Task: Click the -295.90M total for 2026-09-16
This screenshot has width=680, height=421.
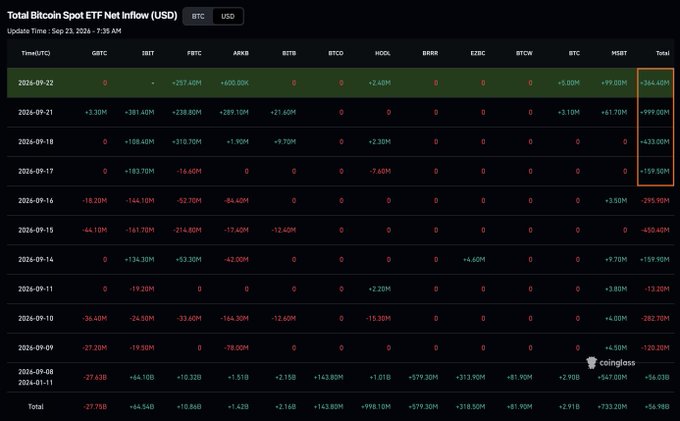Action: click(655, 201)
